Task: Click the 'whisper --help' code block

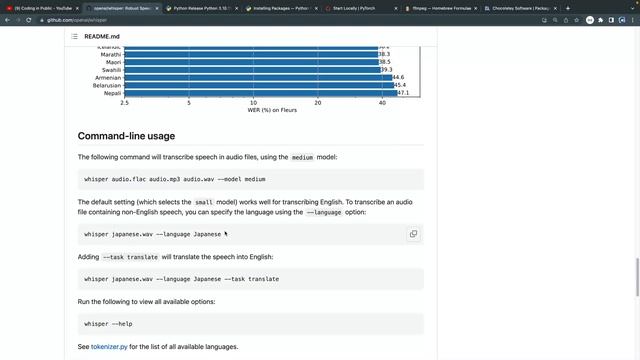Action: pyautogui.click(x=251, y=324)
